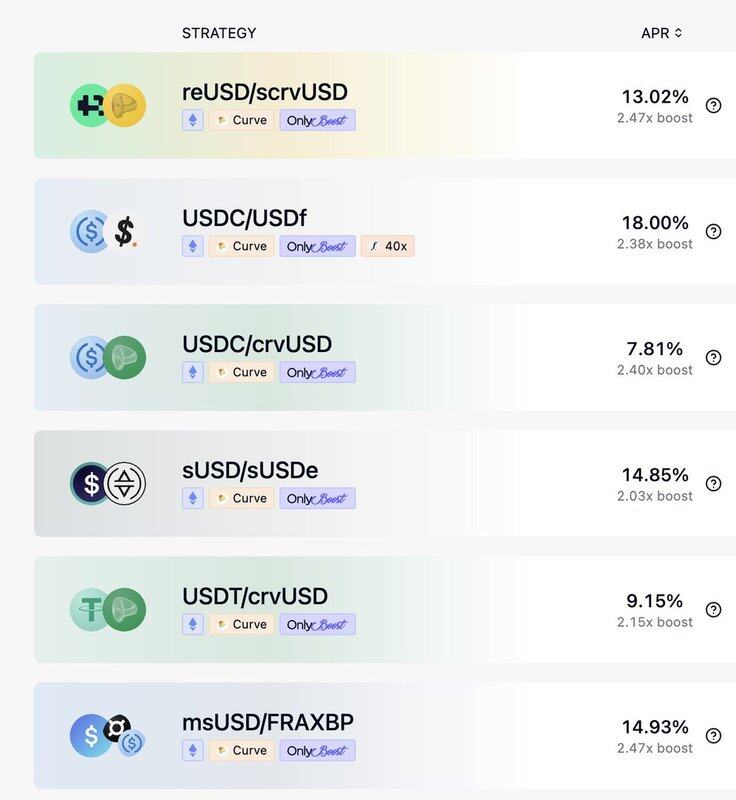Click Ethereum network badge under reUSD/scrvUSD
The width and height of the screenshot is (736, 800).
click(x=193, y=120)
